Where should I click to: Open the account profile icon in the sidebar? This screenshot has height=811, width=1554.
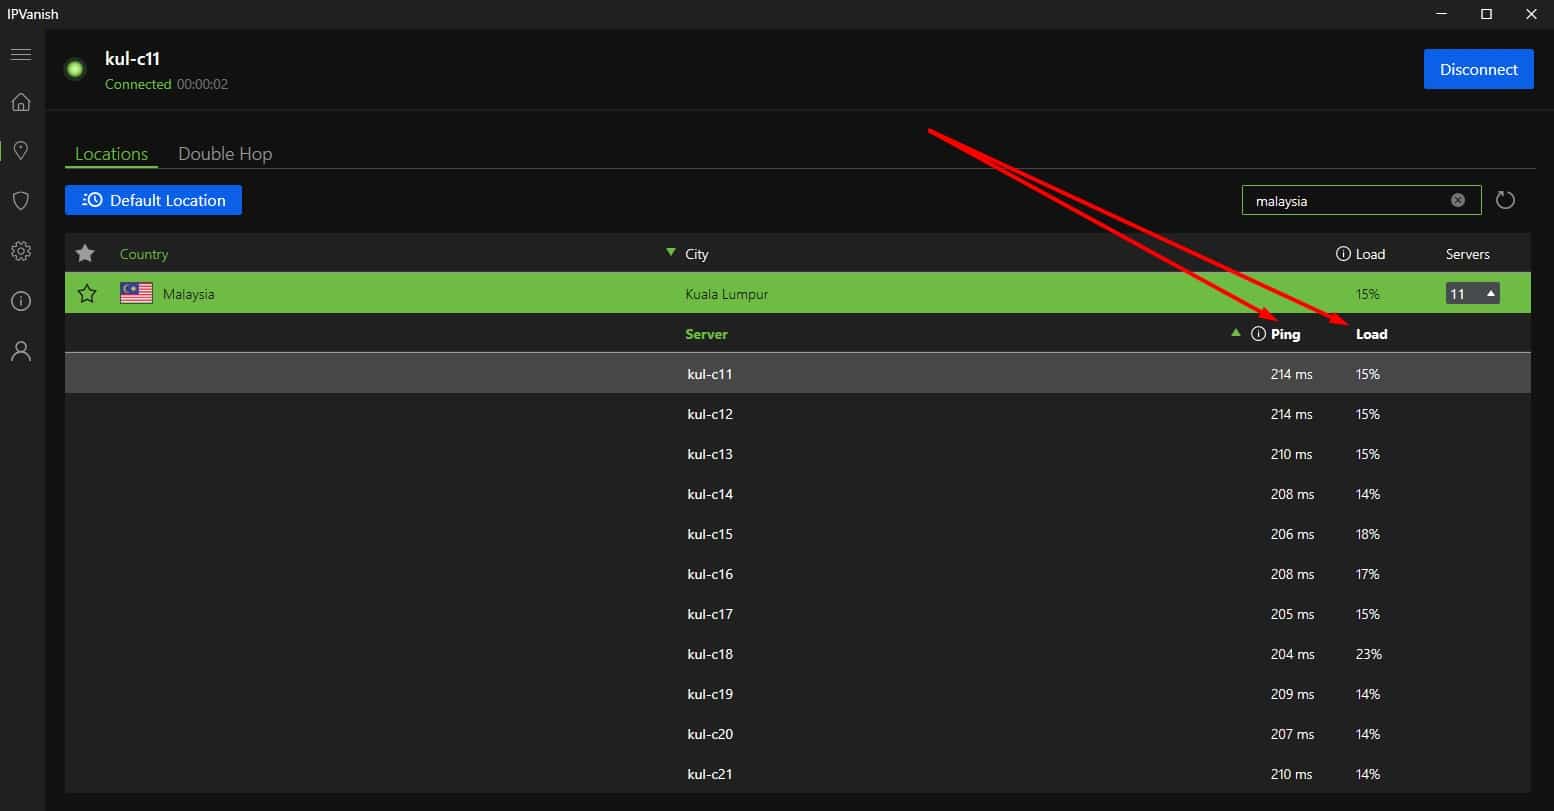[x=21, y=351]
